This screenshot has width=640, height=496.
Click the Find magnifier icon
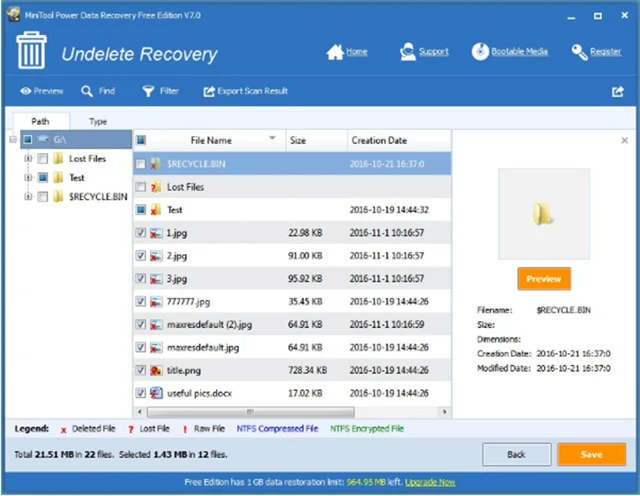[87, 91]
